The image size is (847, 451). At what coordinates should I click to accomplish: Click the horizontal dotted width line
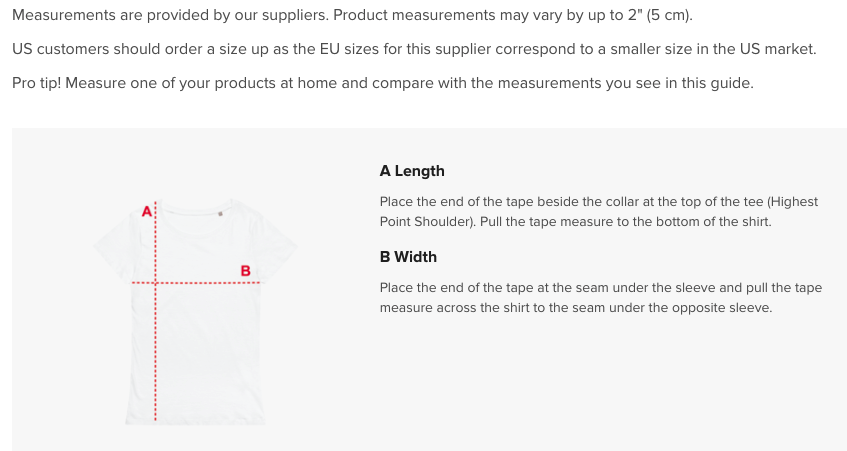[x=196, y=282]
